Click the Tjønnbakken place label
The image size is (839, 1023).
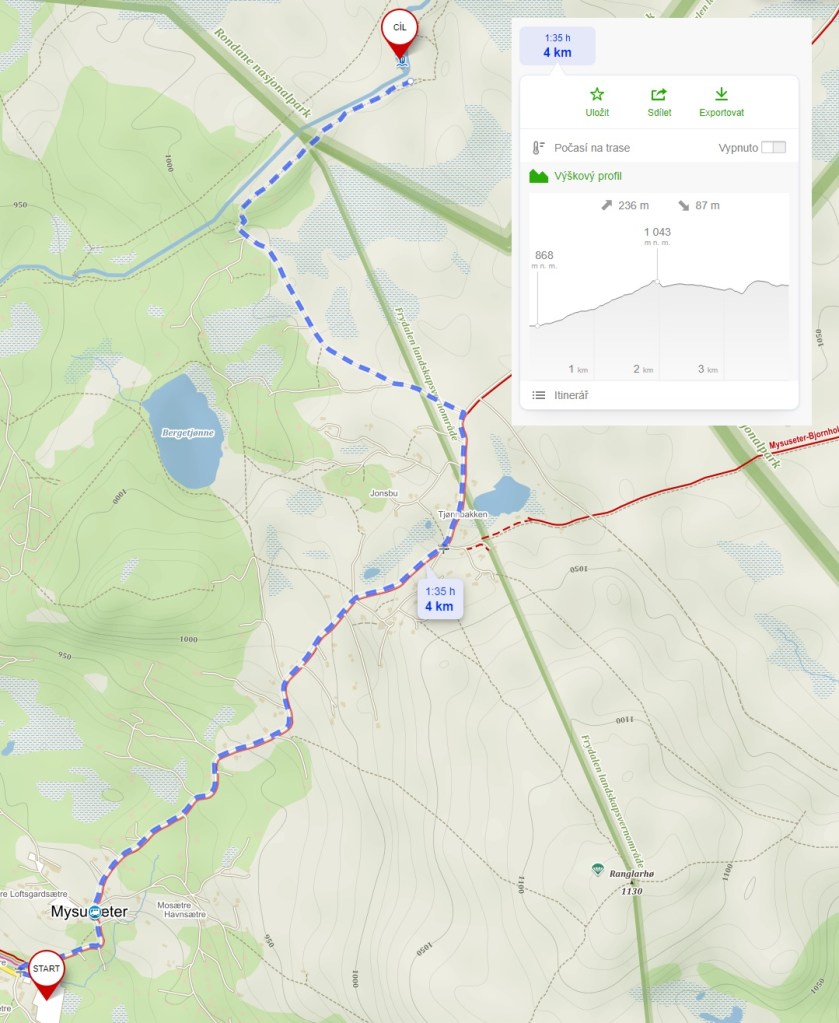click(x=463, y=514)
